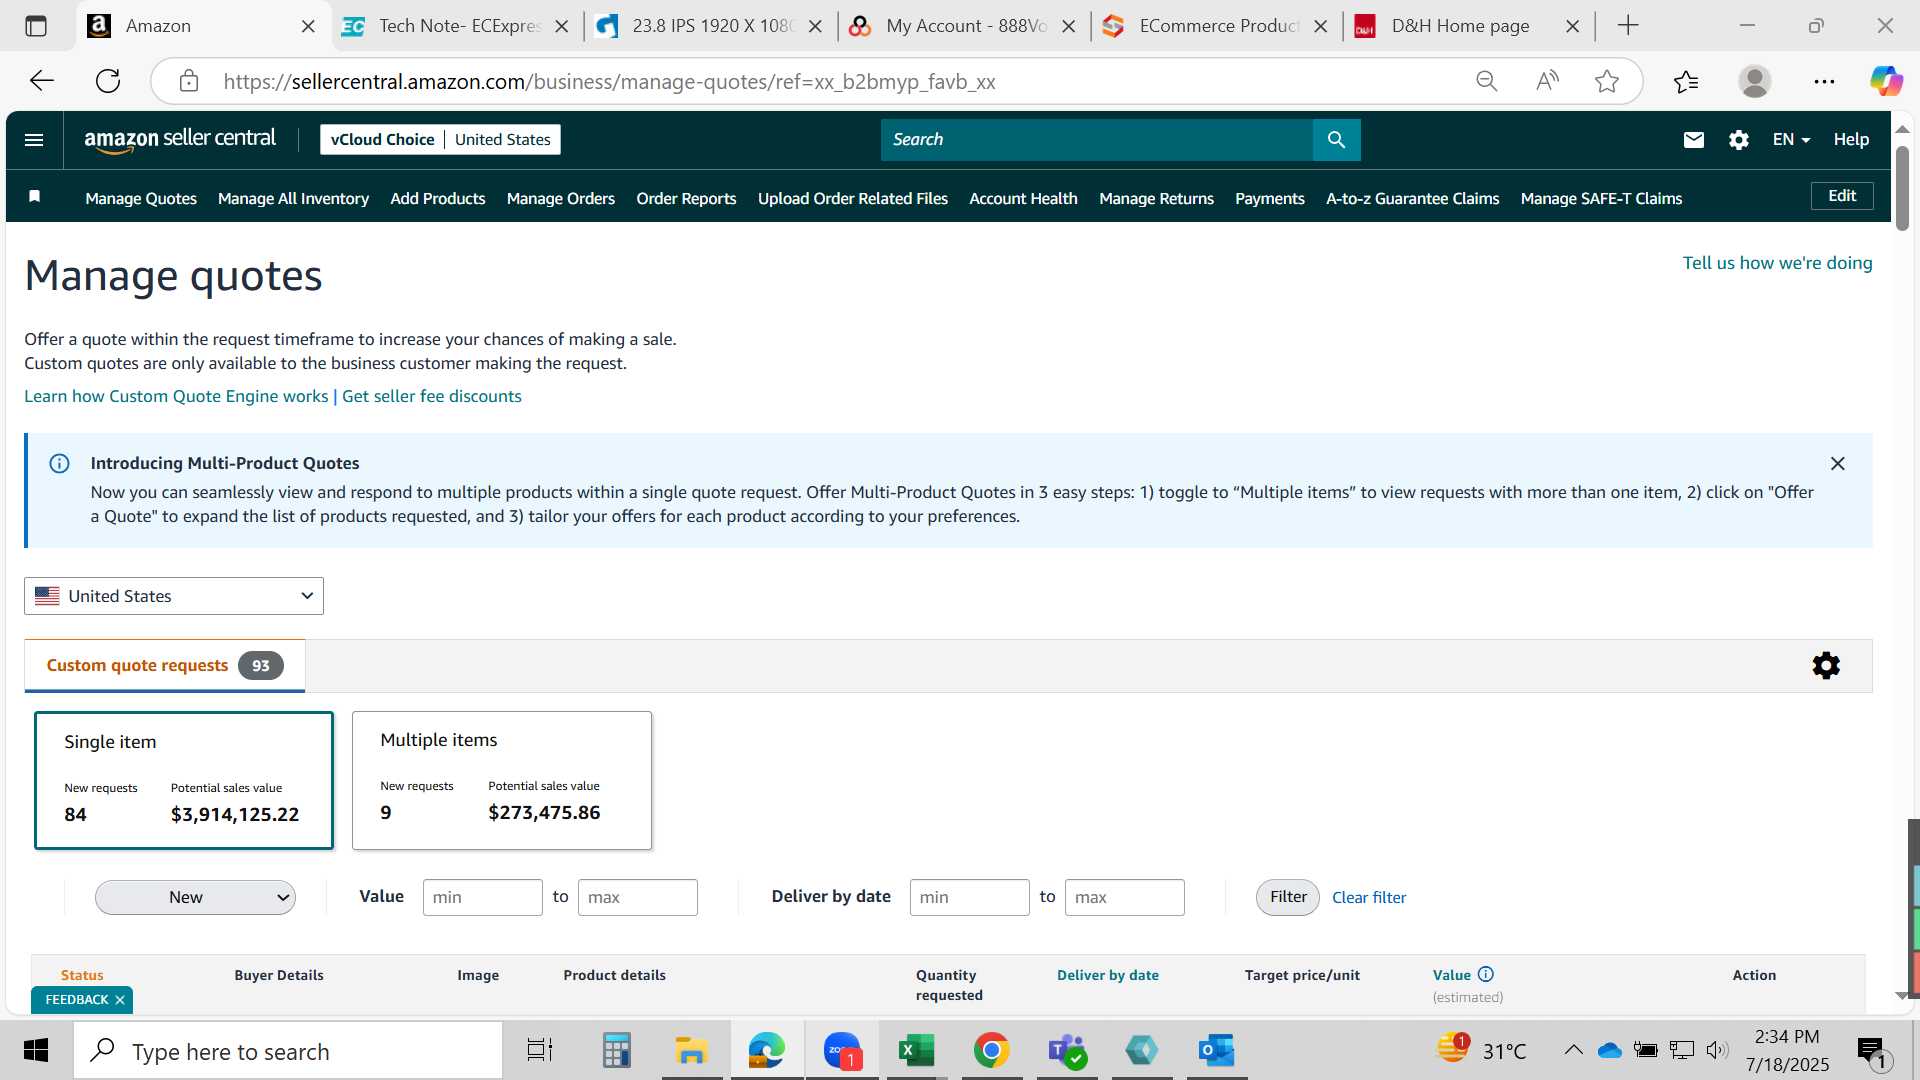Viewport: 1920px width, 1080px height.
Task: Sort by Deliver by date column
Action: coord(1108,975)
